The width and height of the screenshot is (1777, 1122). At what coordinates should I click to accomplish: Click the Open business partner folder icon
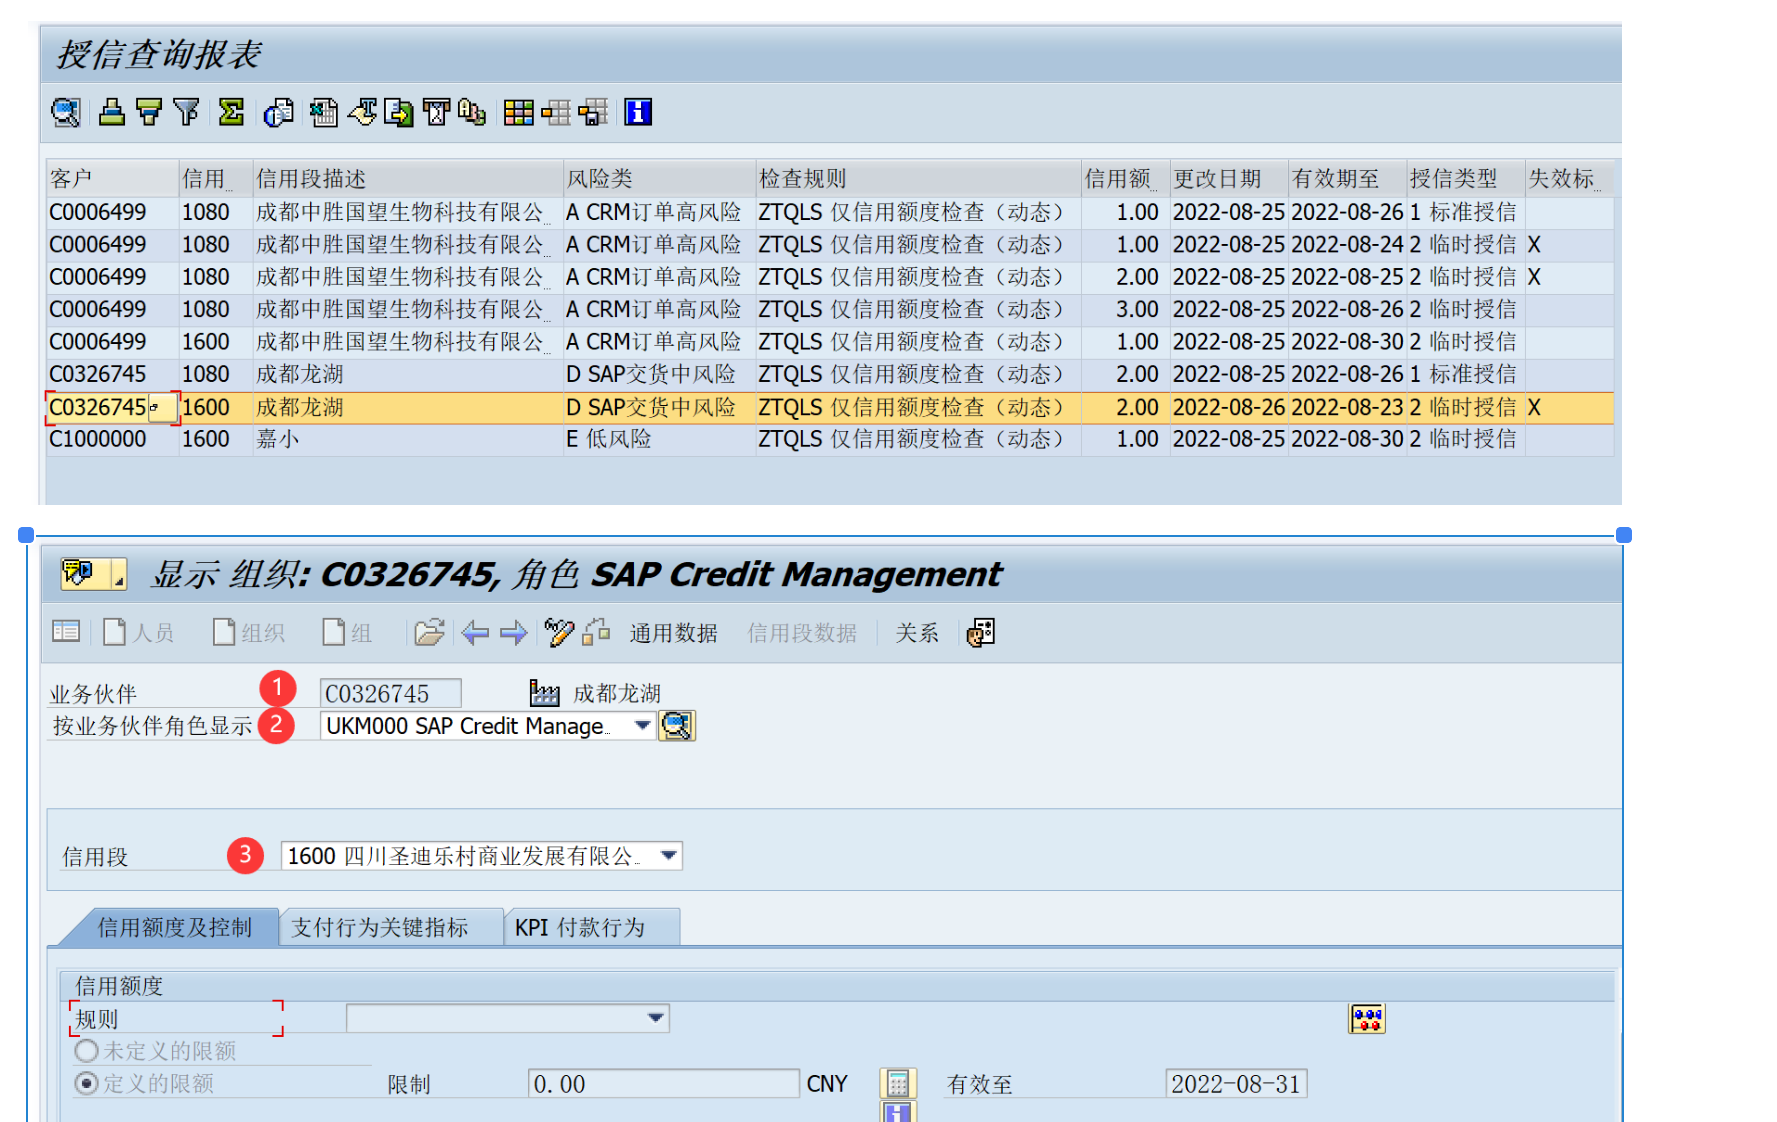[x=429, y=632]
